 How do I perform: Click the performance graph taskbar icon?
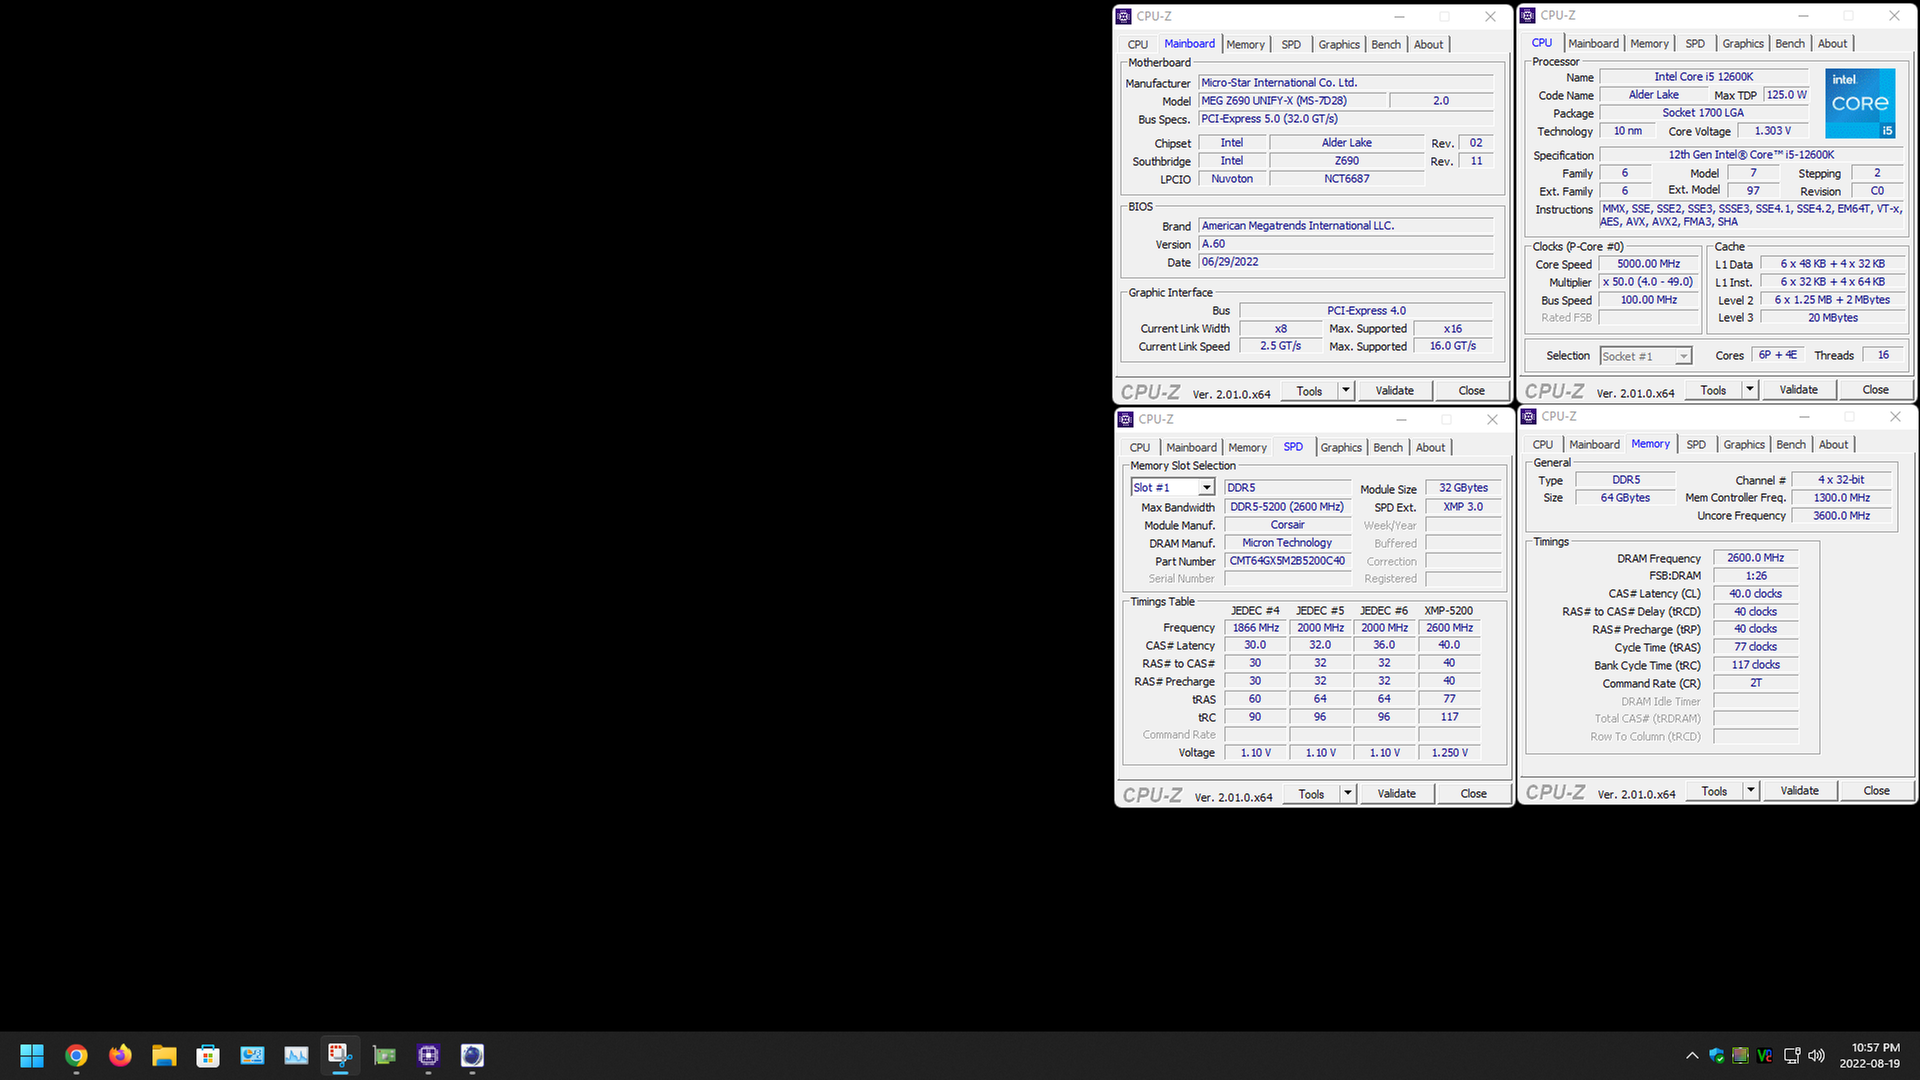296,1055
